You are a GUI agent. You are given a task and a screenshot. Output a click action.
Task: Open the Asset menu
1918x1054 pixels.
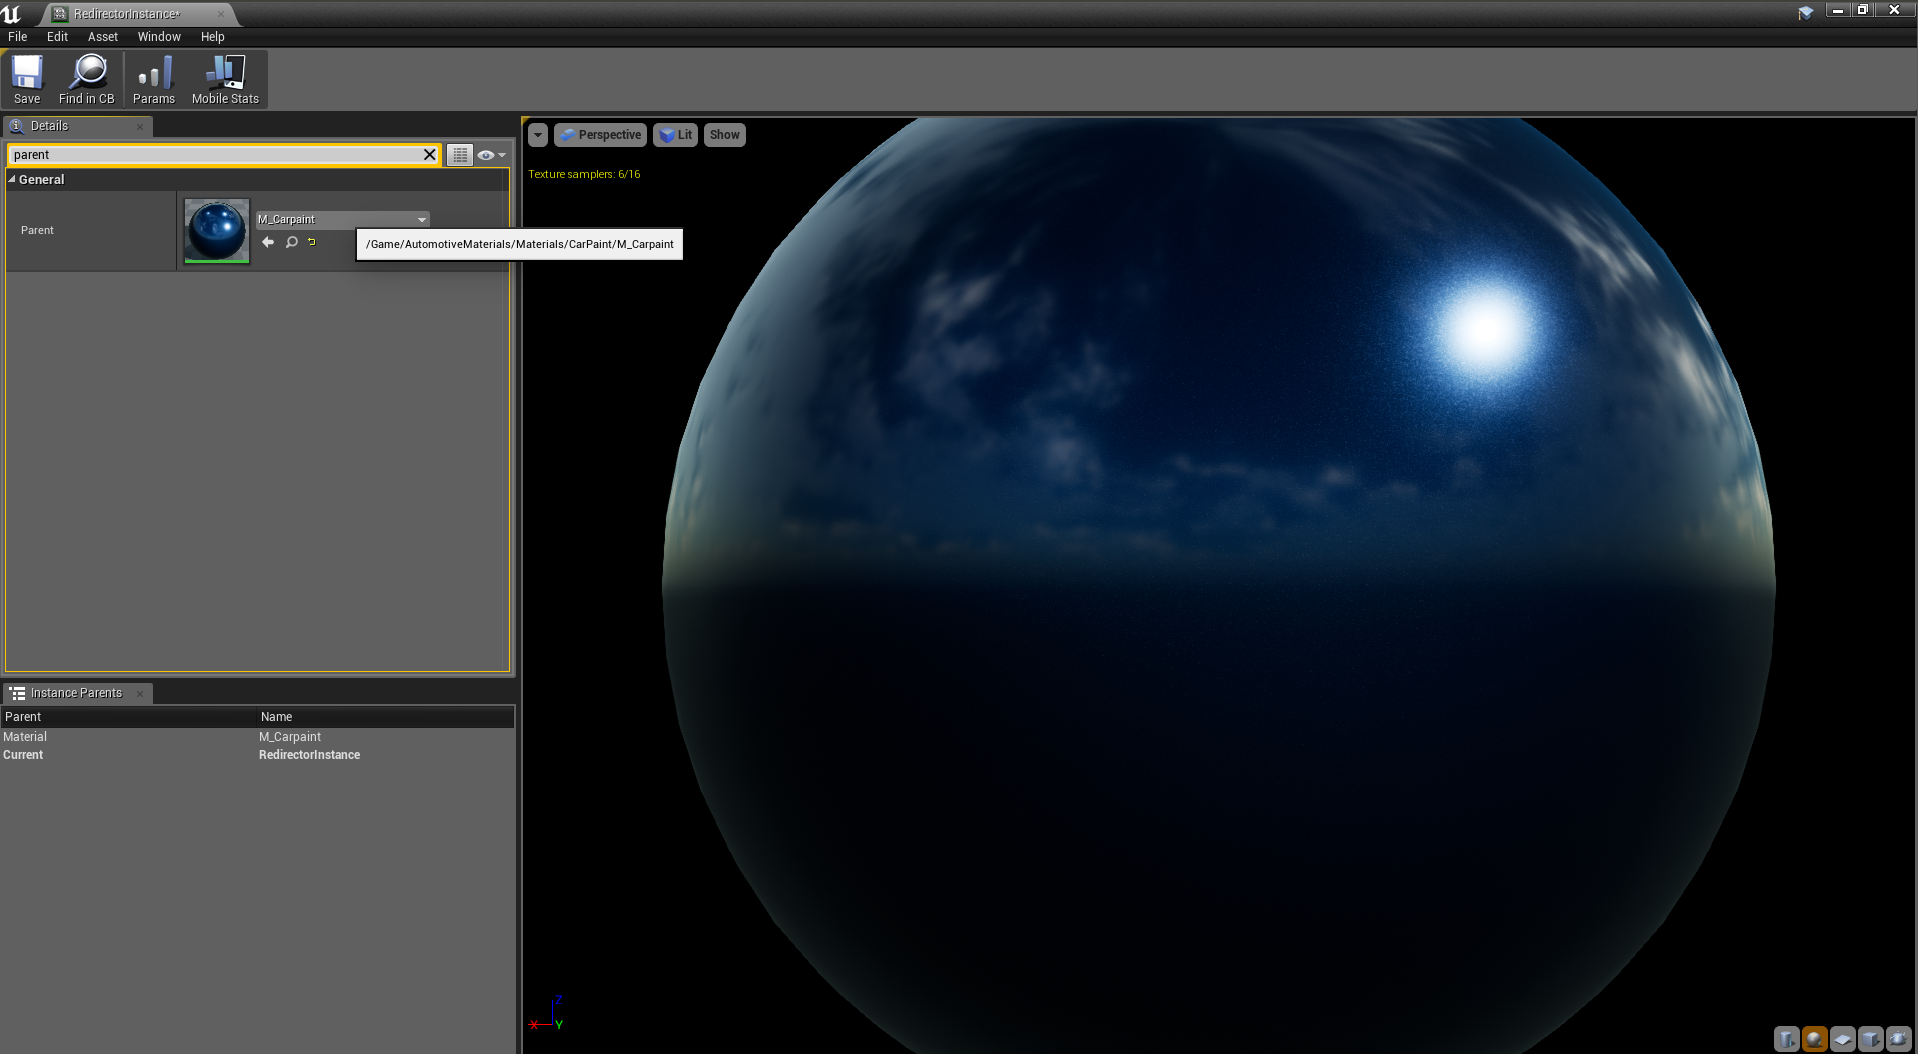[x=102, y=37]
